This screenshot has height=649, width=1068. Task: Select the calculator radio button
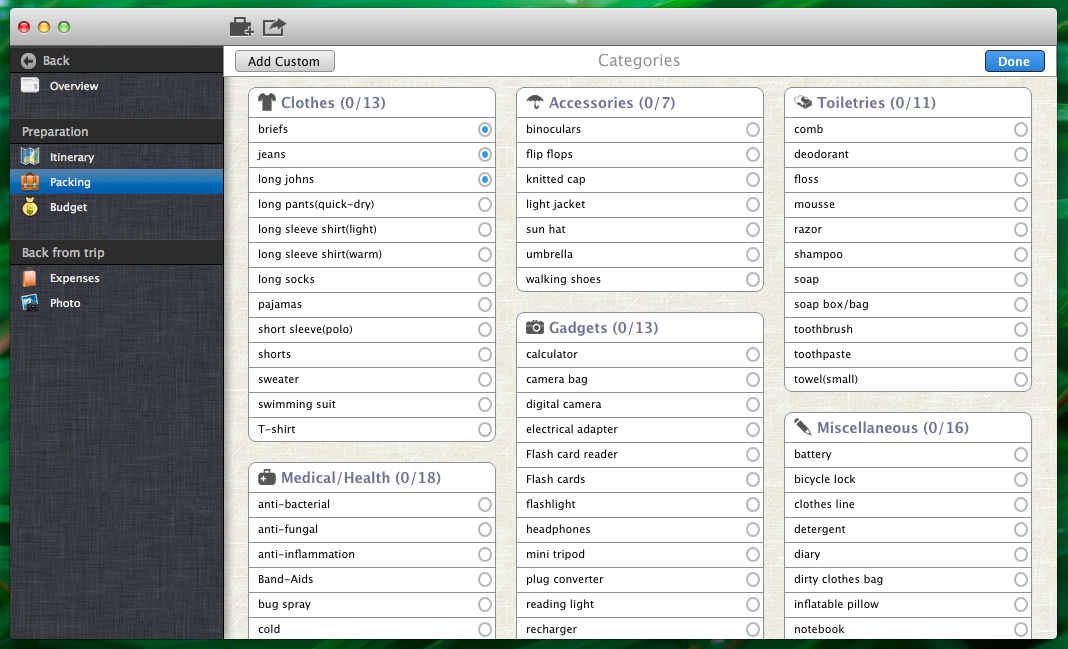753,354
